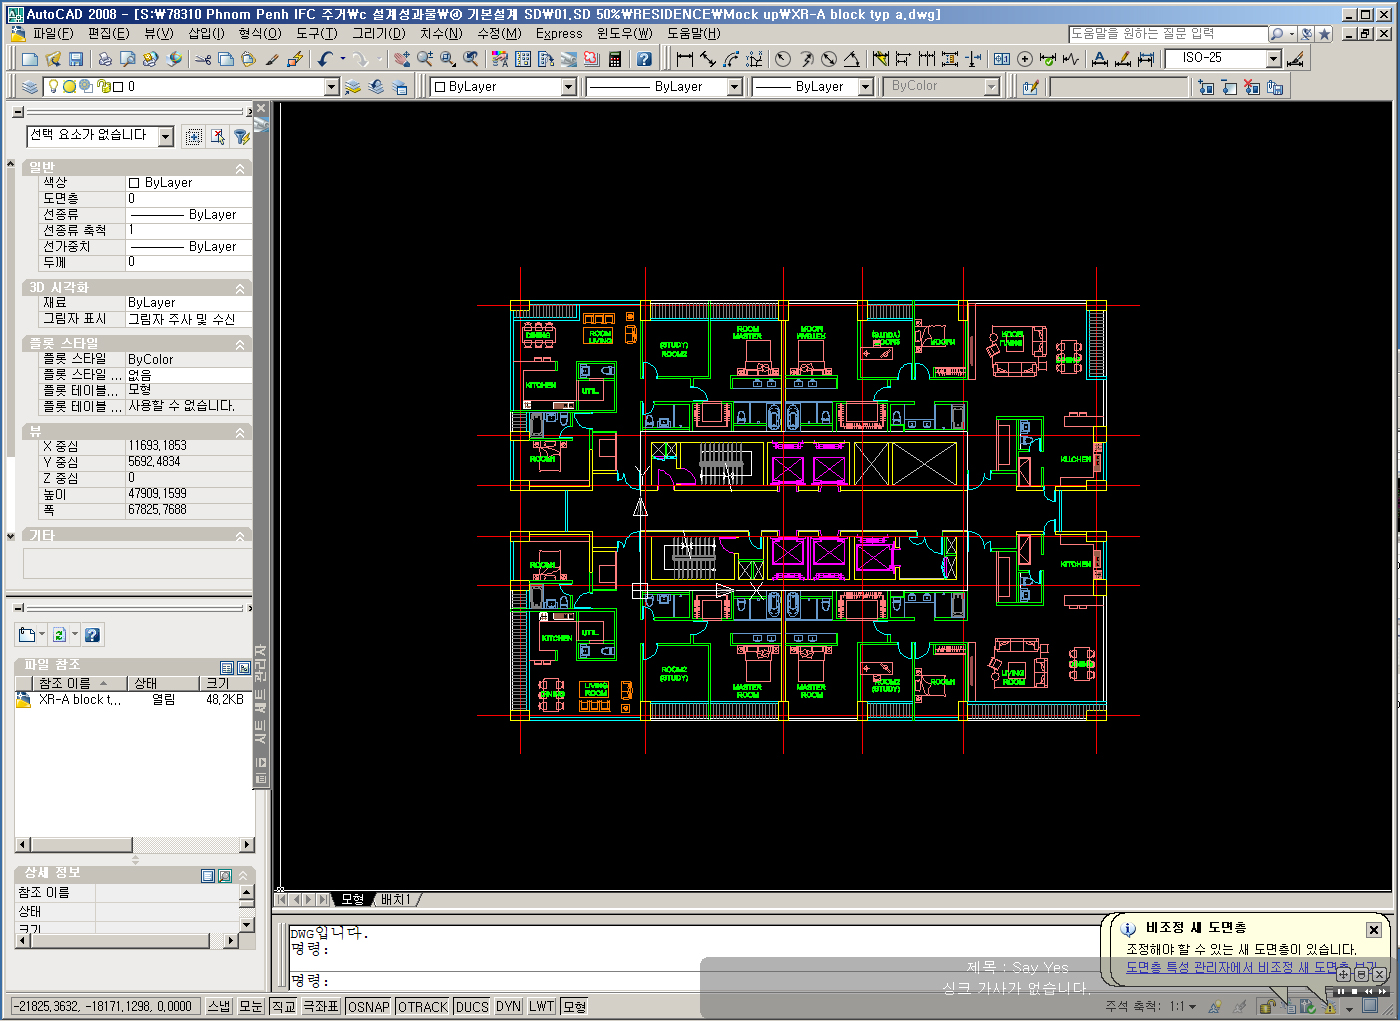Select the Pan hand tool
The height and width of the screenshot is (1022, 1400).
(401, 60)
